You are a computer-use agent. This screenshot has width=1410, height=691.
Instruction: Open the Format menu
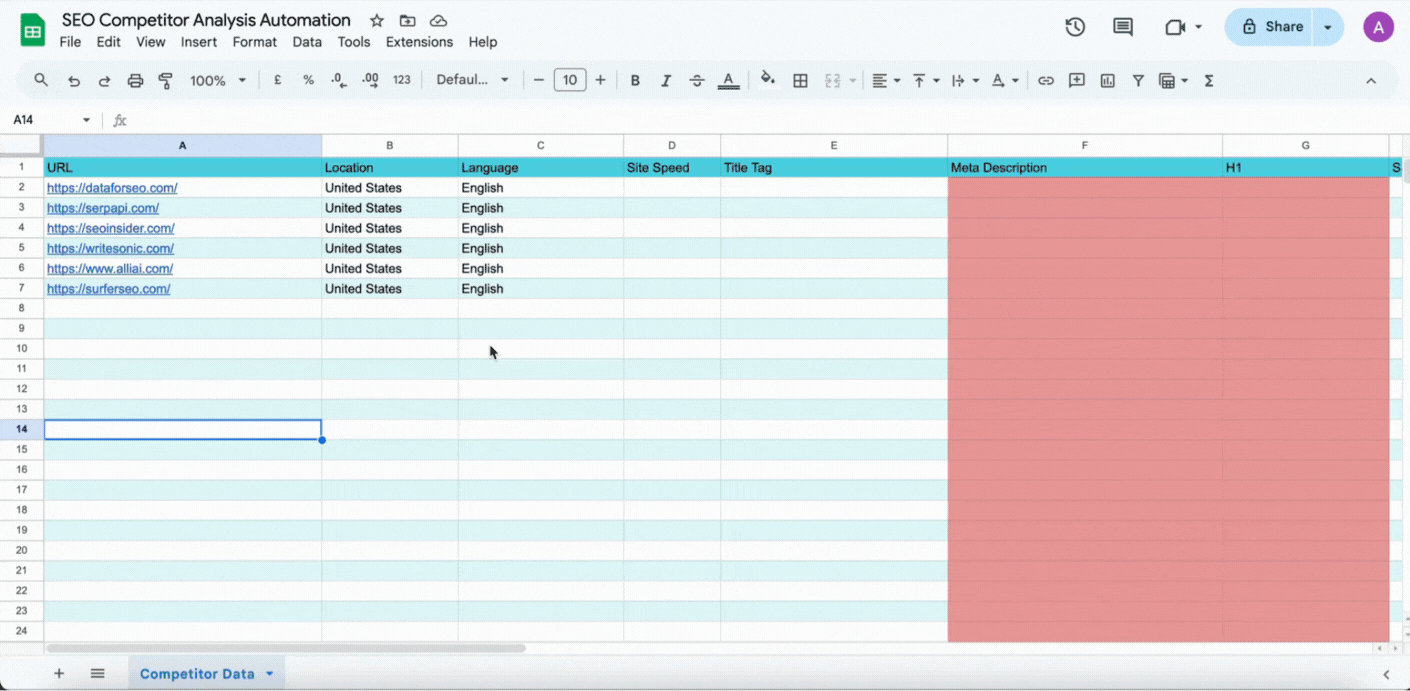254,42
